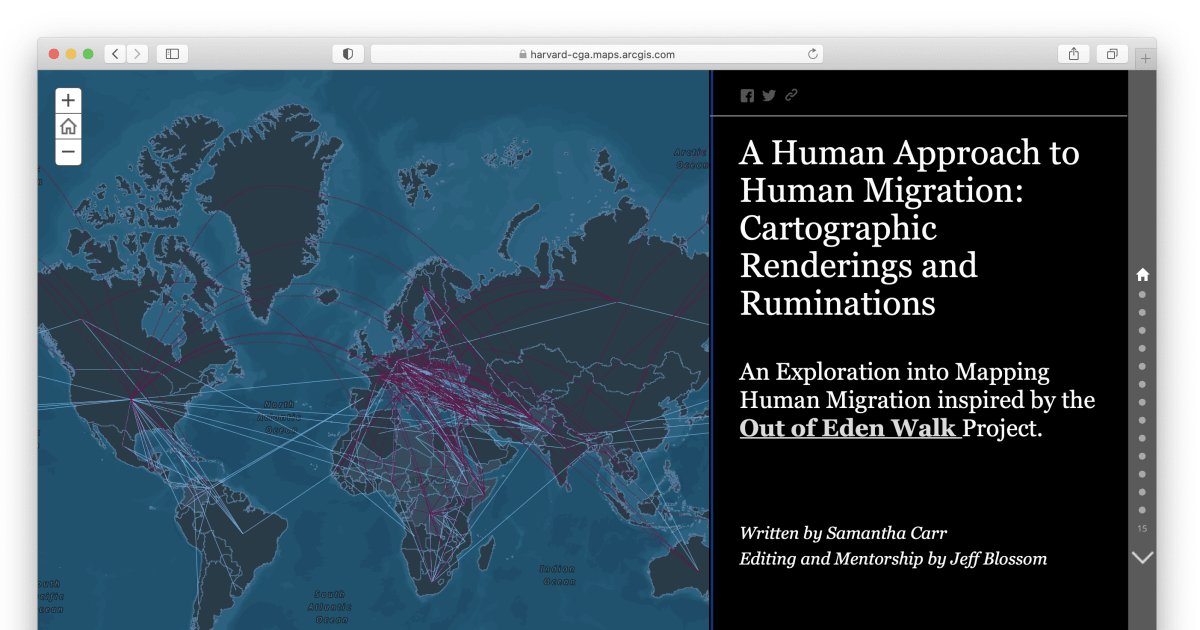Jump to story home section

pyautogui.click(x=1143, y=275)
